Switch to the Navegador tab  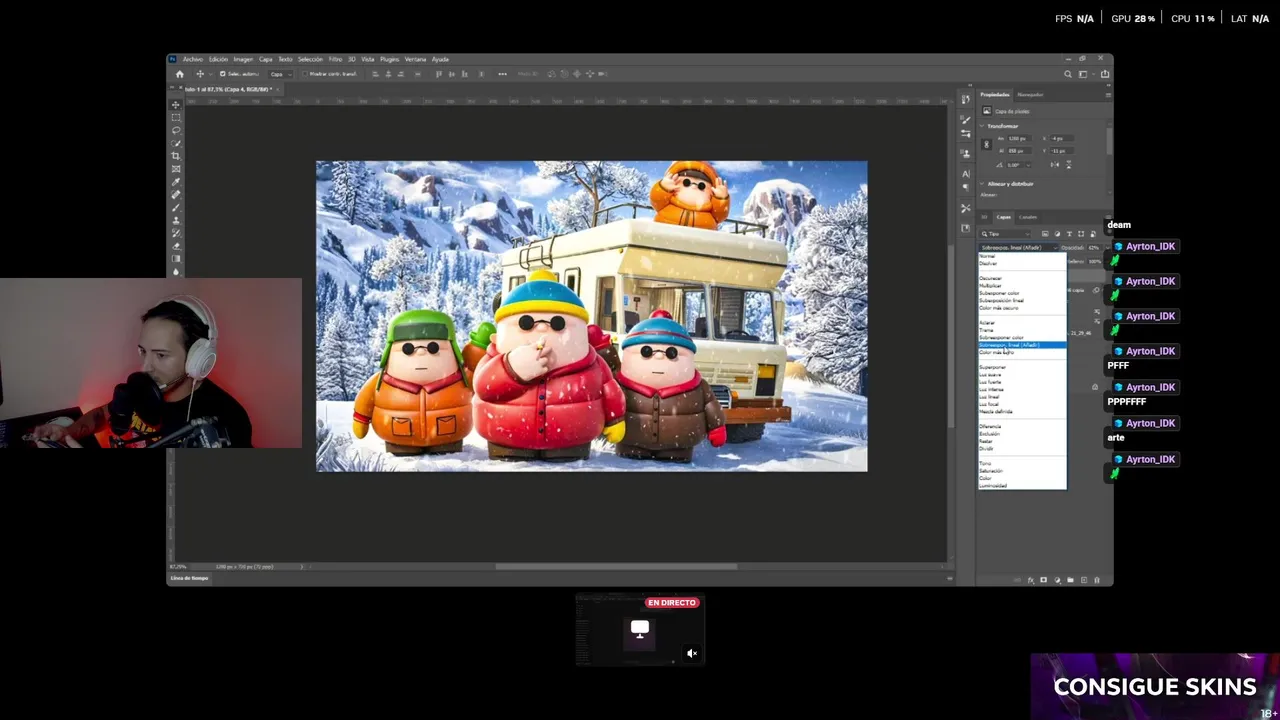pos(1030,94)
